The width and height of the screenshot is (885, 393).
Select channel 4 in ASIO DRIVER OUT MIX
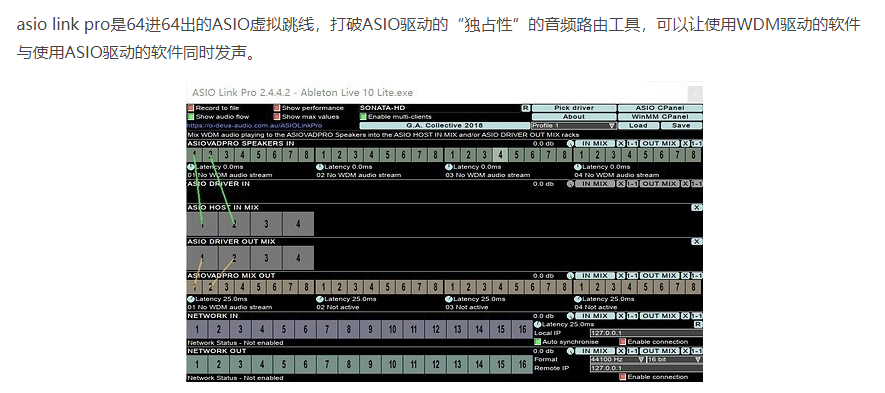click(298, 258)
